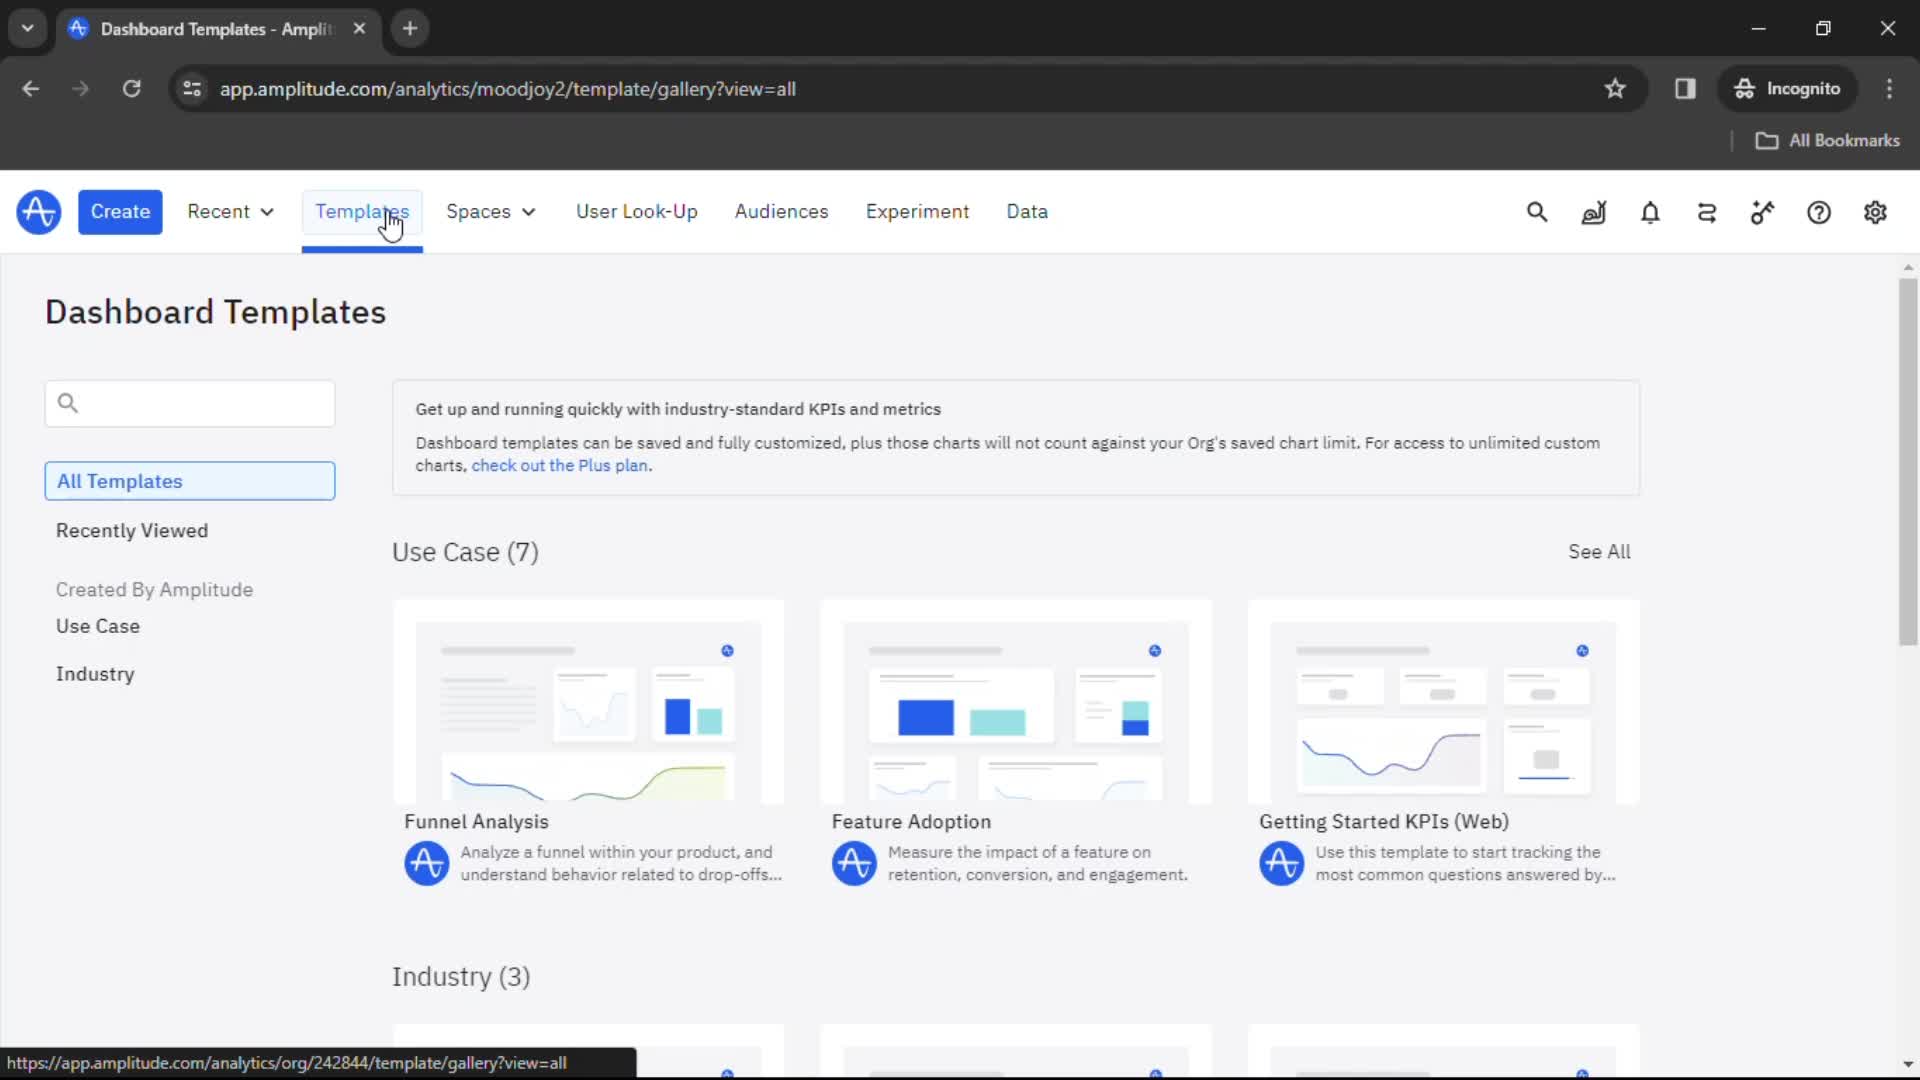Open the notifications bell icon
1920x1080 pixels.
point(1650,212)
